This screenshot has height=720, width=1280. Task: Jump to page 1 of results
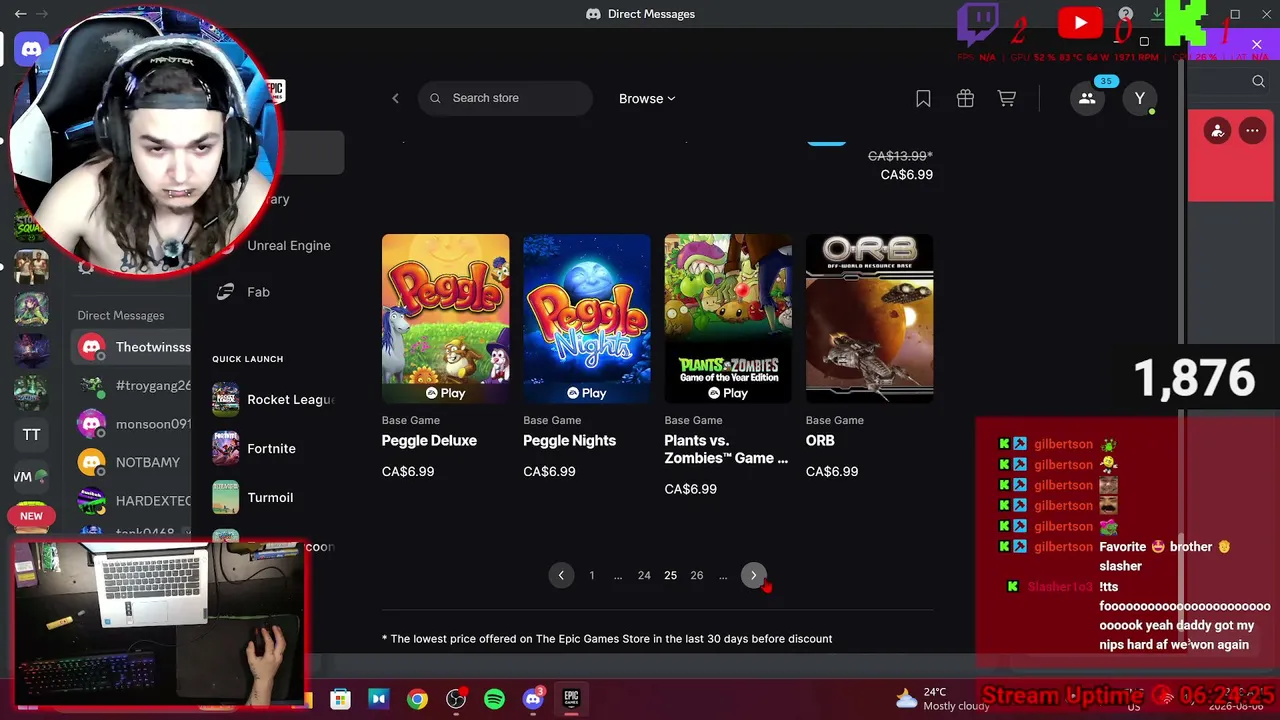(x=592, y=575)
